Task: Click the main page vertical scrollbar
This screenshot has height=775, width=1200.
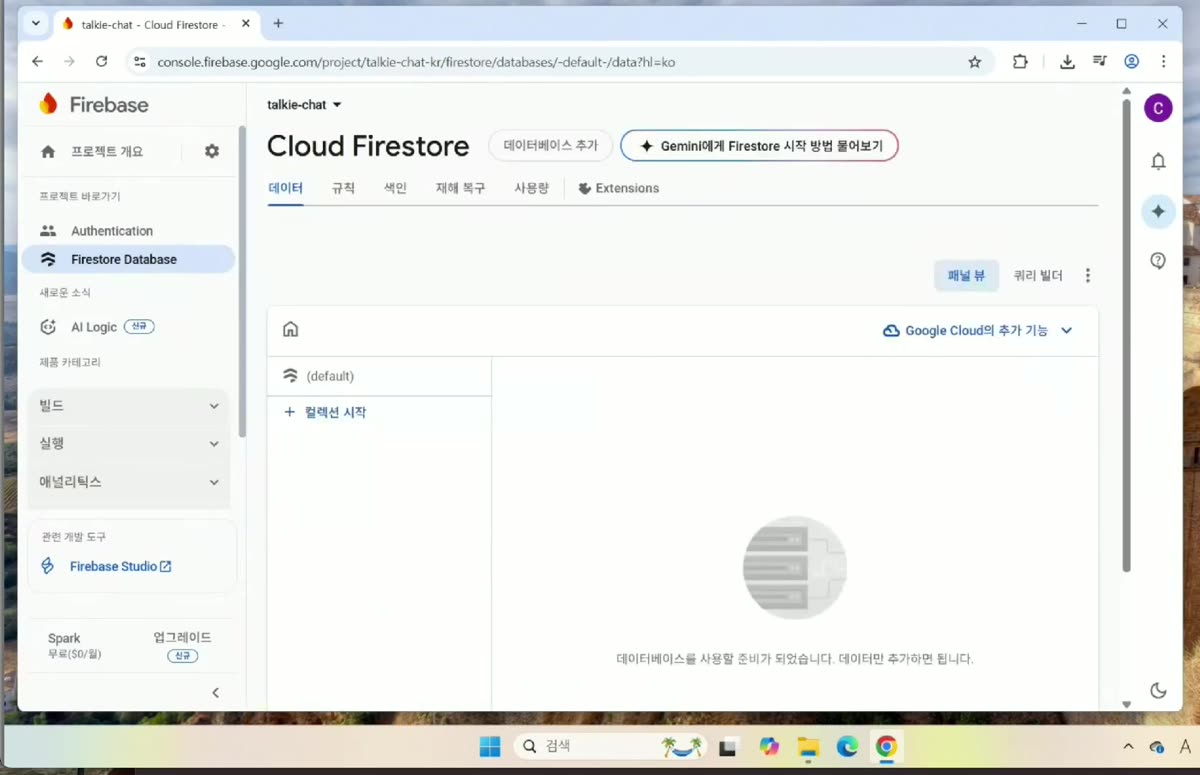Action: 1127,335
